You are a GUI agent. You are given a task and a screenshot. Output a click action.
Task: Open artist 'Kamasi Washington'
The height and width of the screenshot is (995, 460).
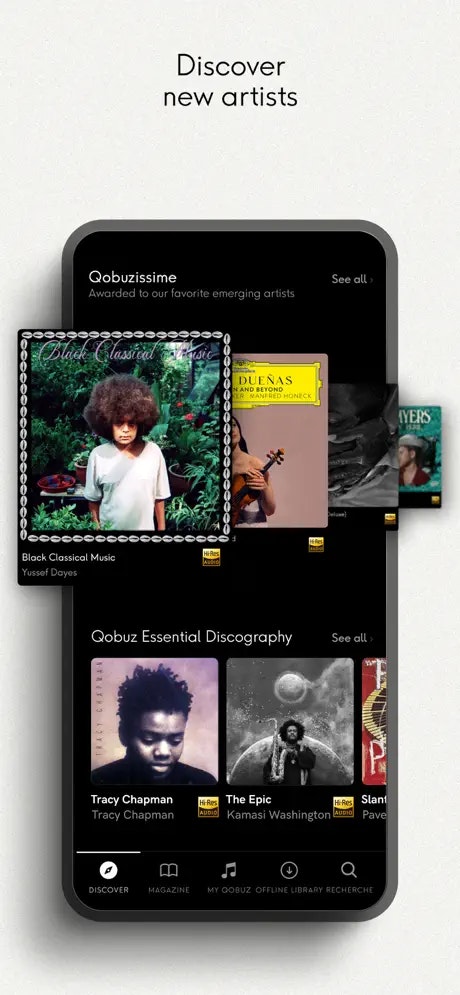pos(279,815)
